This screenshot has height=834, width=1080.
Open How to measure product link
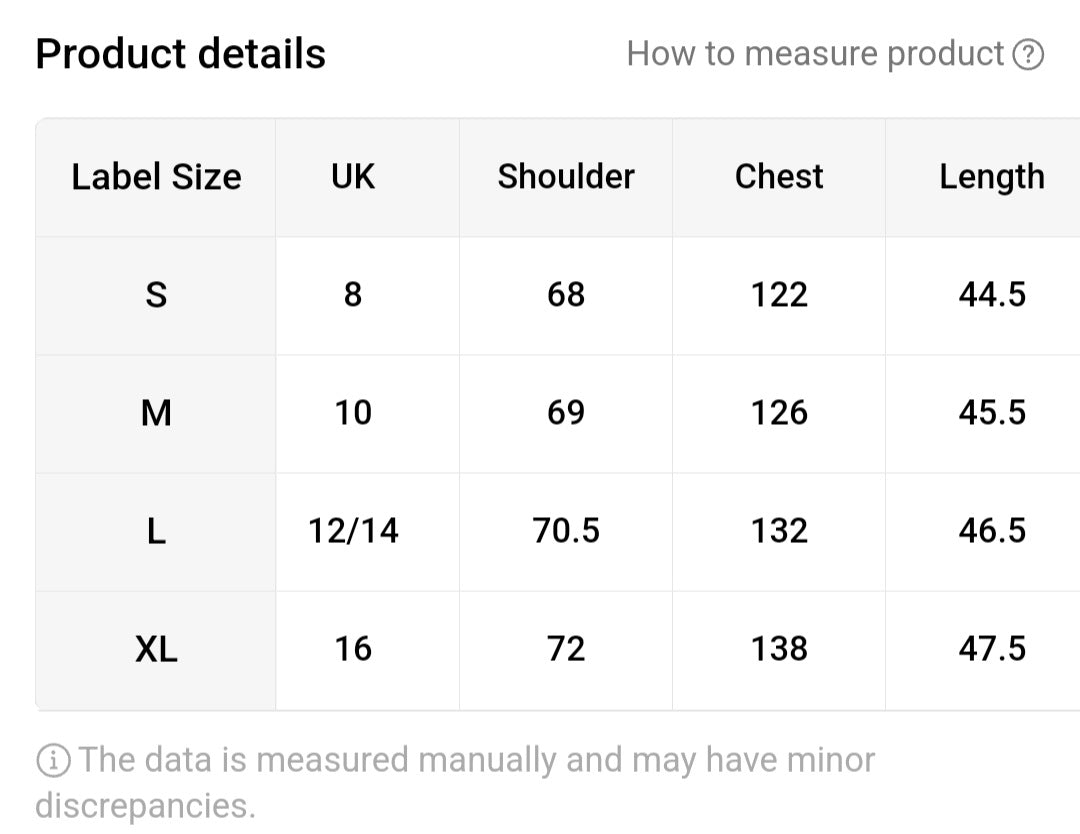point(816,54)
